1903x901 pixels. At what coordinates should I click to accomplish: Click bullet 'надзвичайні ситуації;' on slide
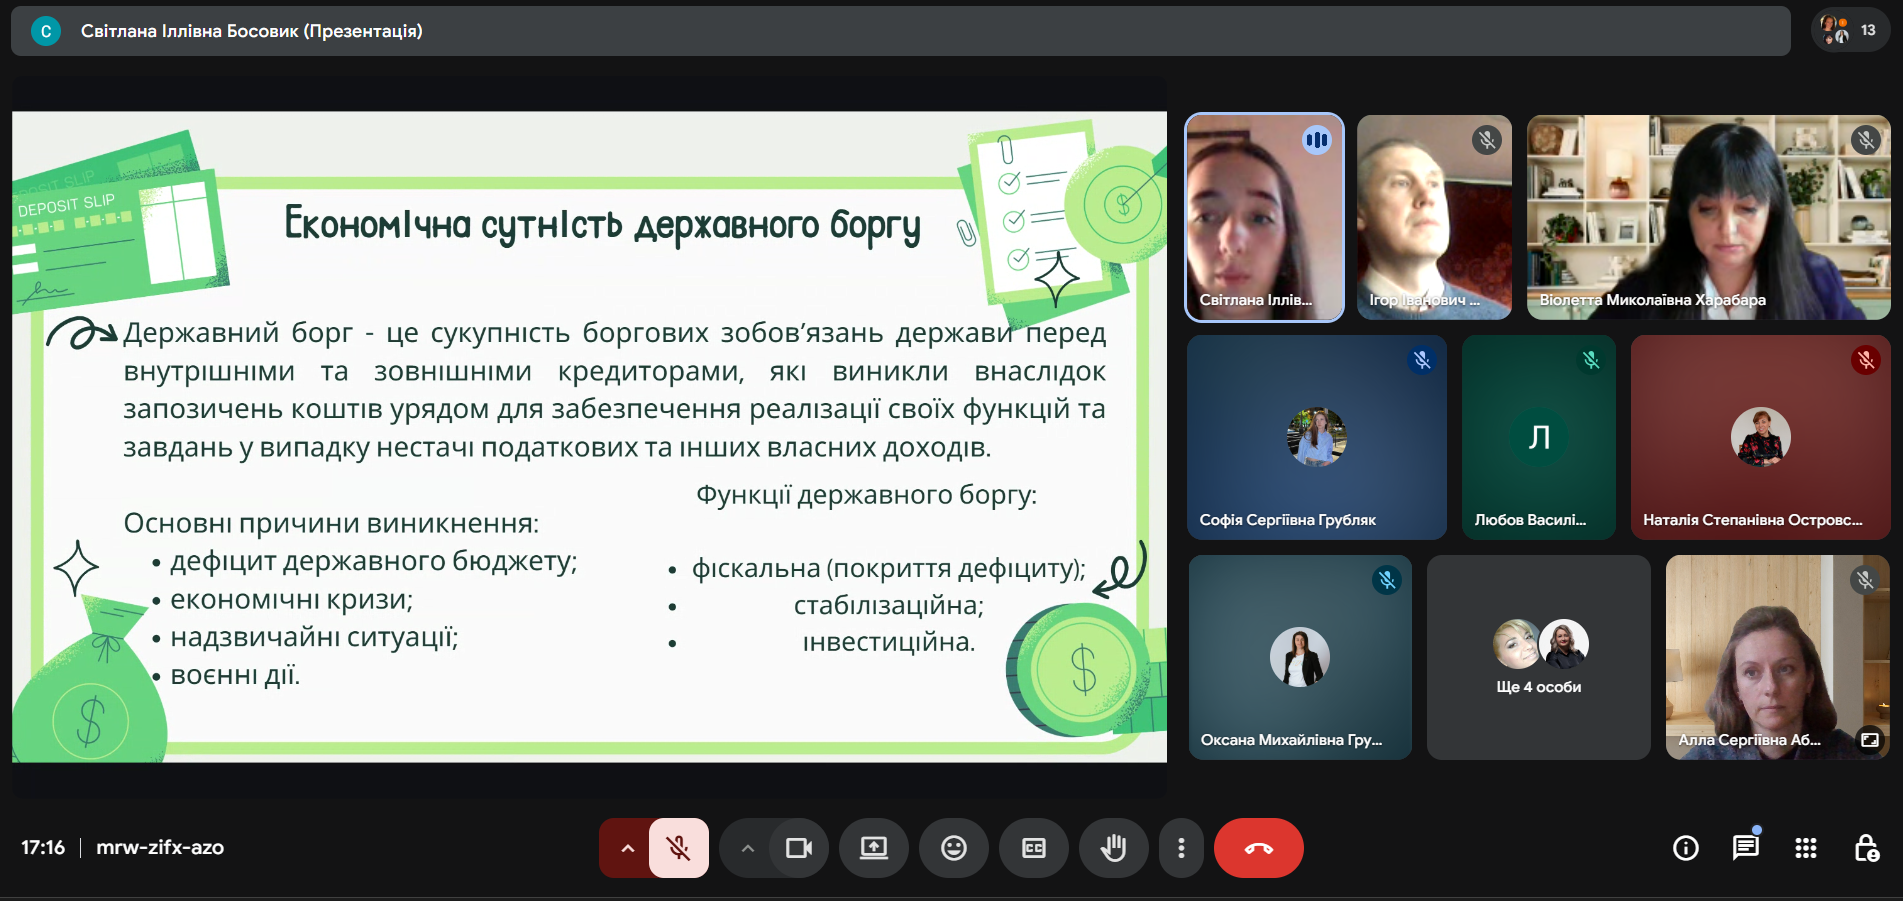314,637
